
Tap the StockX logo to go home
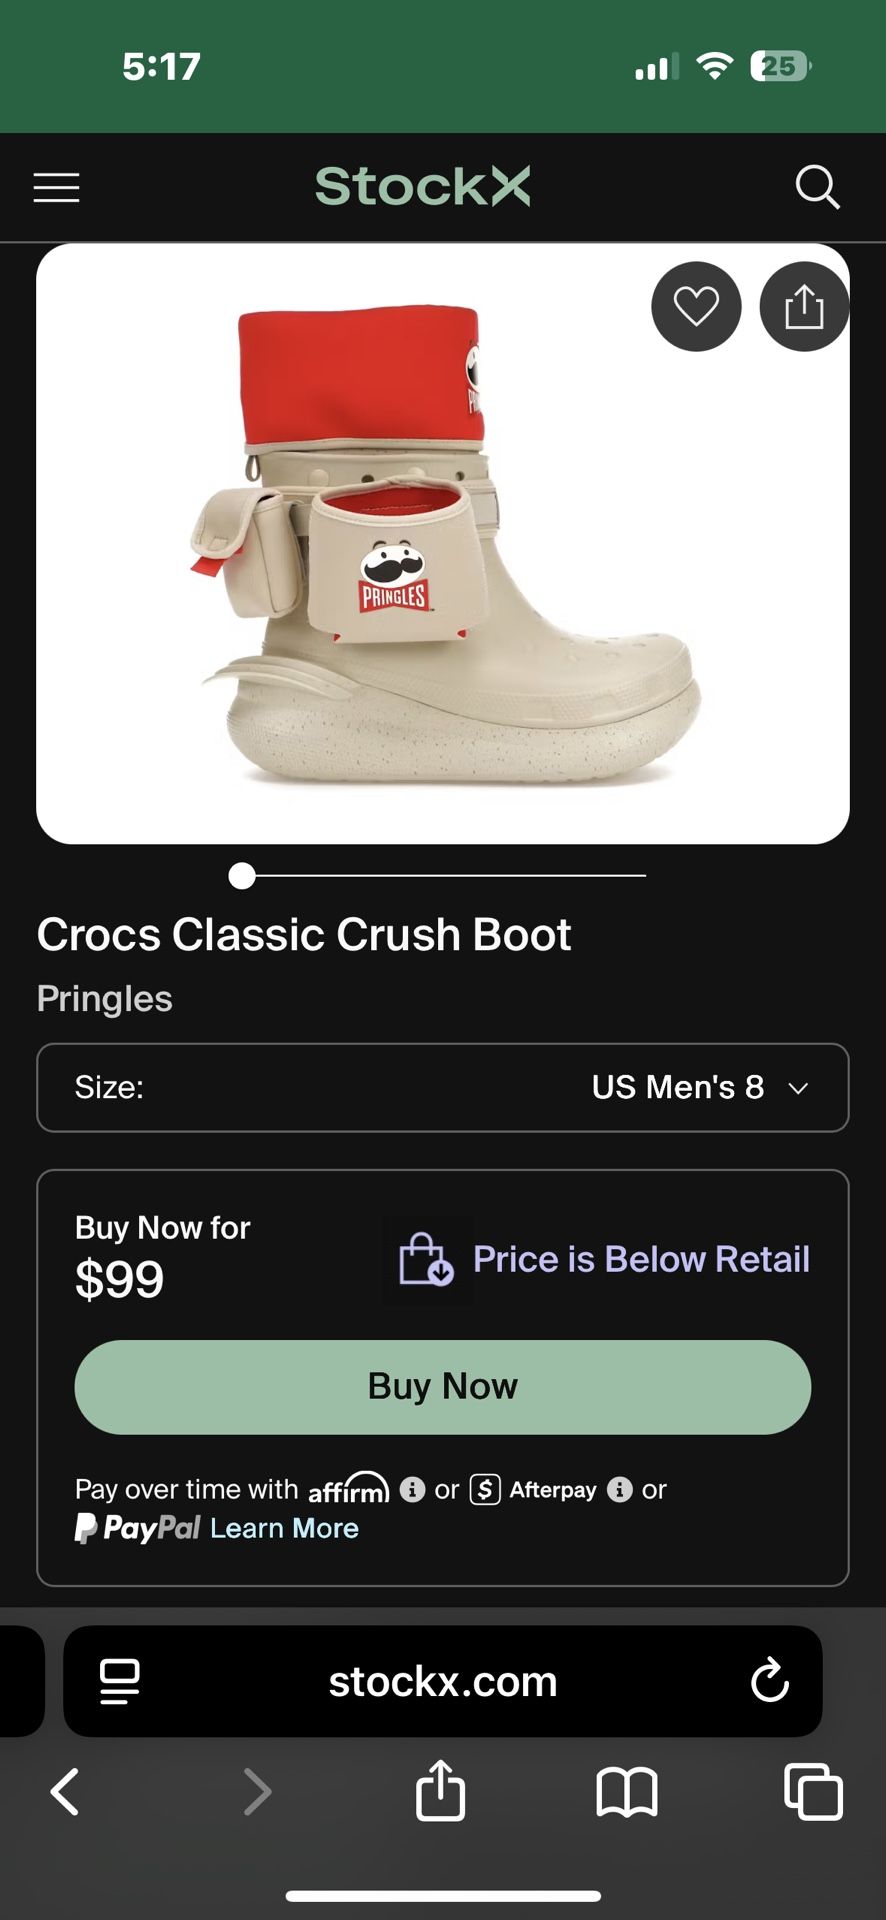pyautogui.click(x=423, y=187)
